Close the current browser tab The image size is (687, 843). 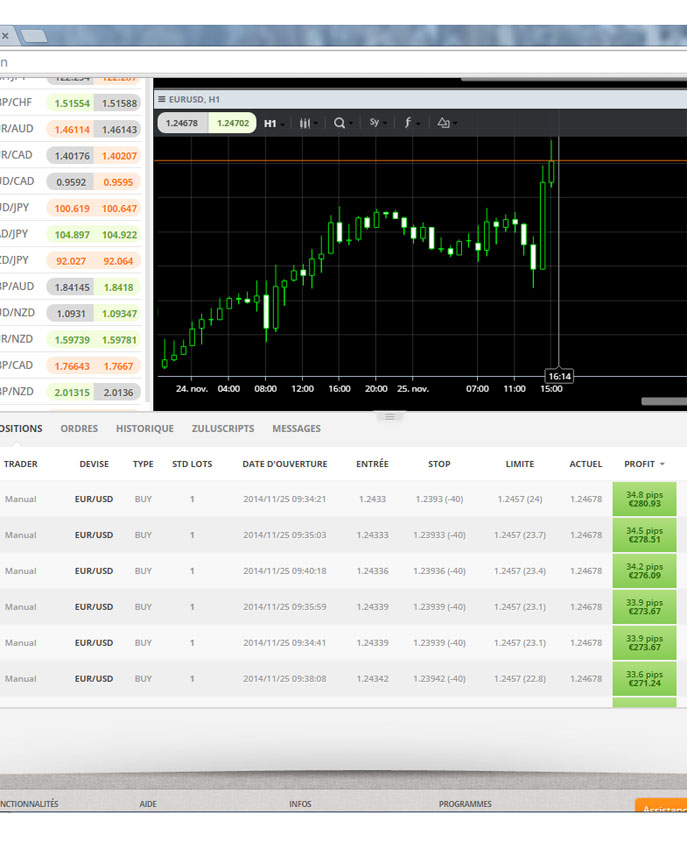tap(5, 36)
